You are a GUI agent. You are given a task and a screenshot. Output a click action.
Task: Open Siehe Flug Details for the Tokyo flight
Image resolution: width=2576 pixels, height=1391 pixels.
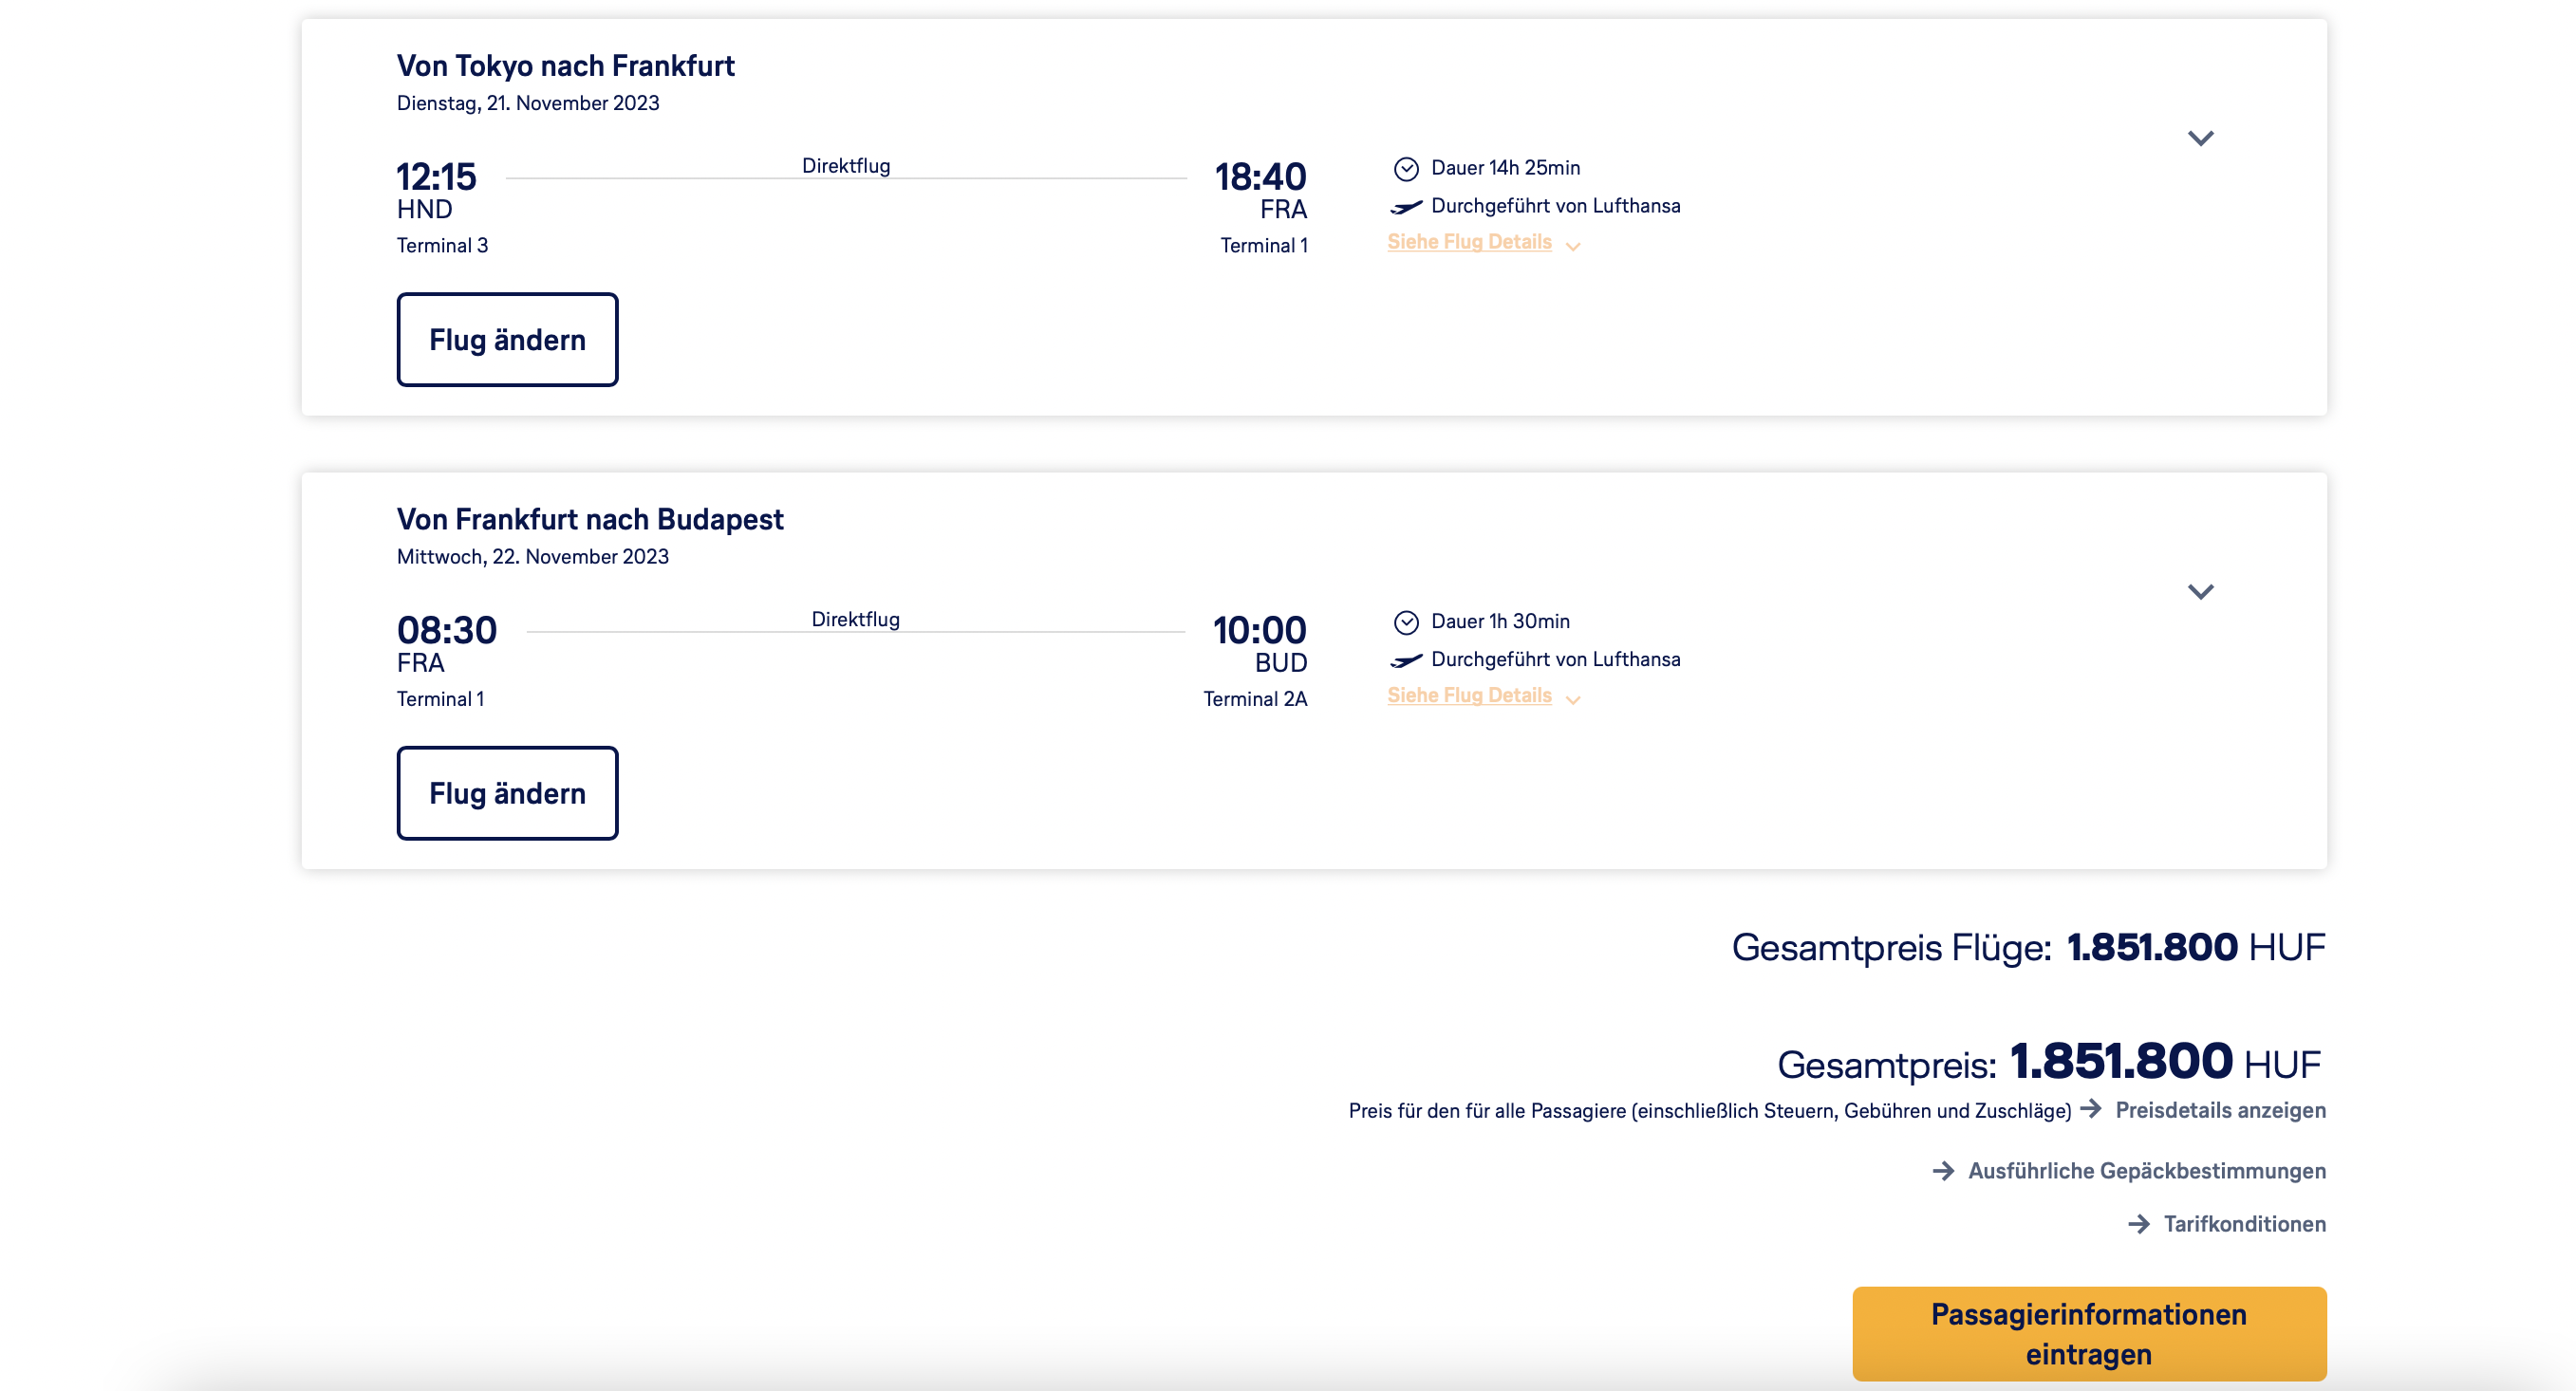point(1469,242)
